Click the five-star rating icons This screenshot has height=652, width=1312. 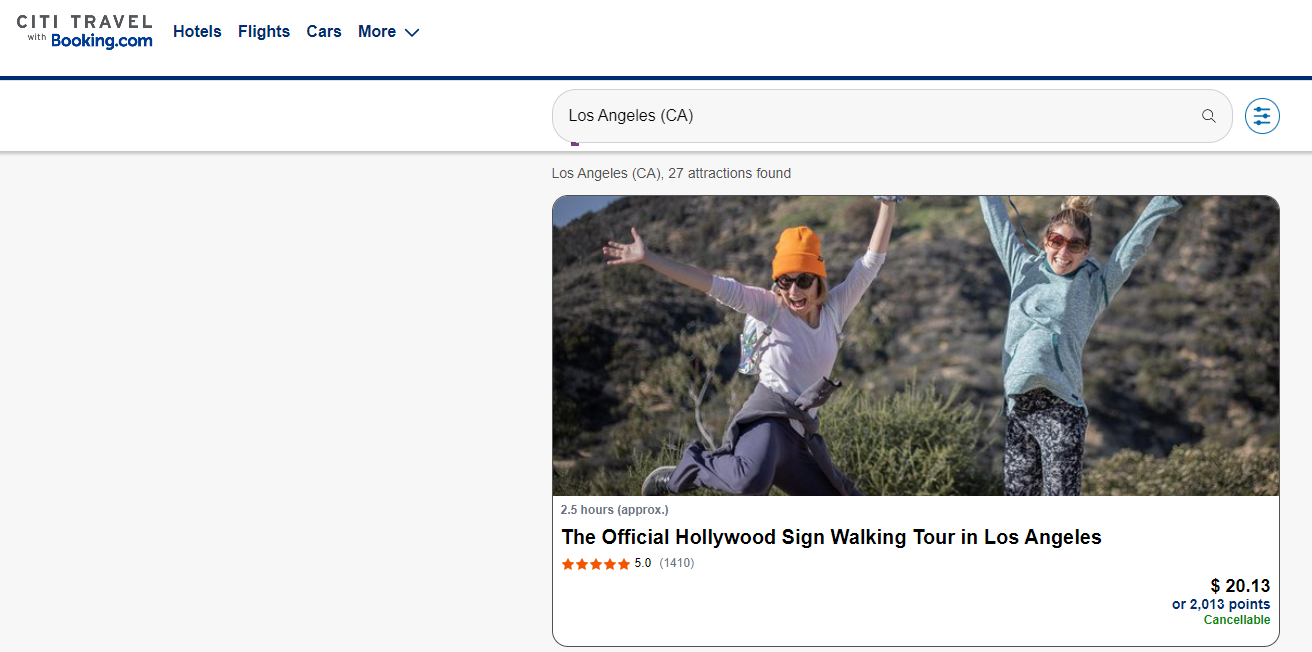[x=595, y=564]
